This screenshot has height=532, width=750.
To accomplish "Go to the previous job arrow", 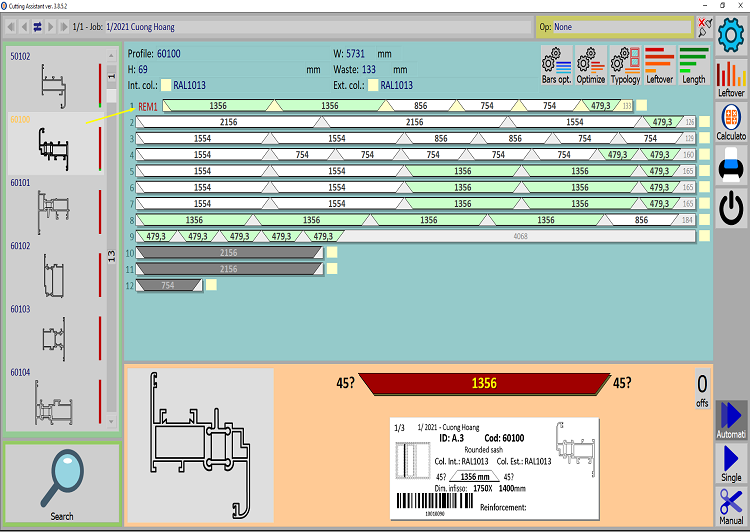I will [x=24, y=27].
